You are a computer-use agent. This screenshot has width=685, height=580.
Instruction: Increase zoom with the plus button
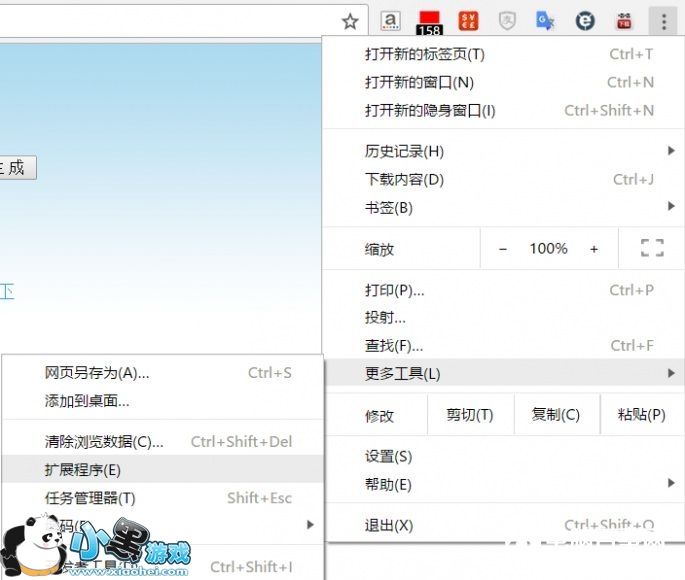(x=594, y=249)
